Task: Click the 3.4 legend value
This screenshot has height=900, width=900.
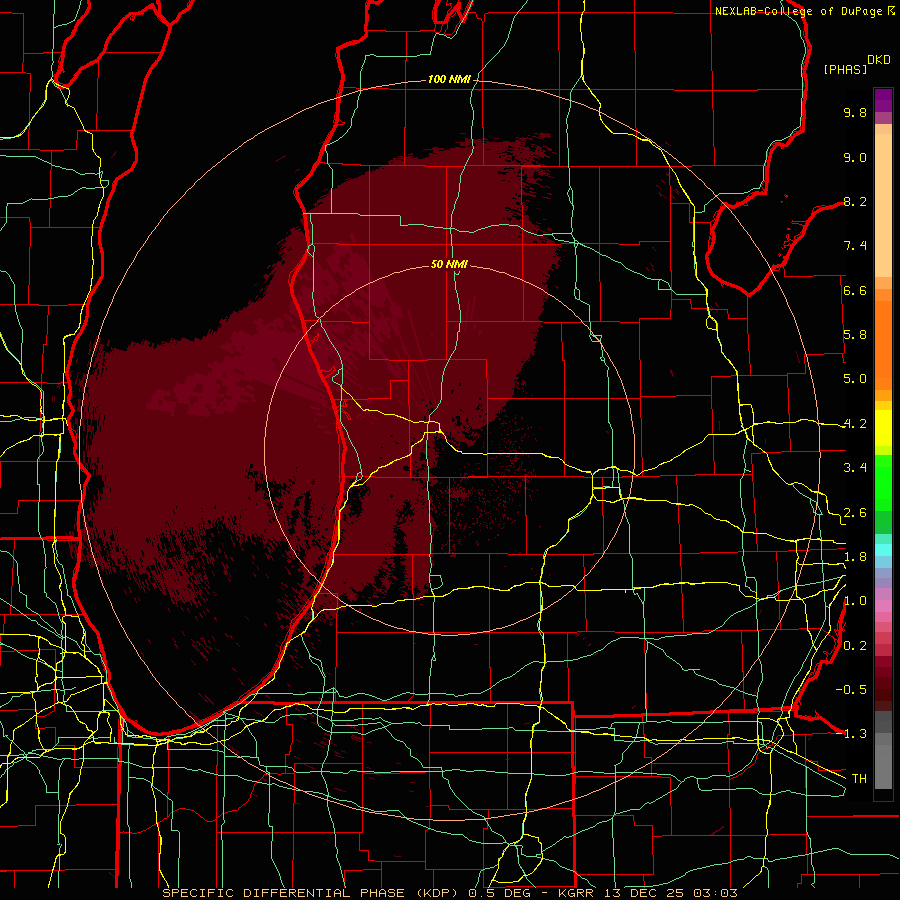Action: (x=855, y=468)
